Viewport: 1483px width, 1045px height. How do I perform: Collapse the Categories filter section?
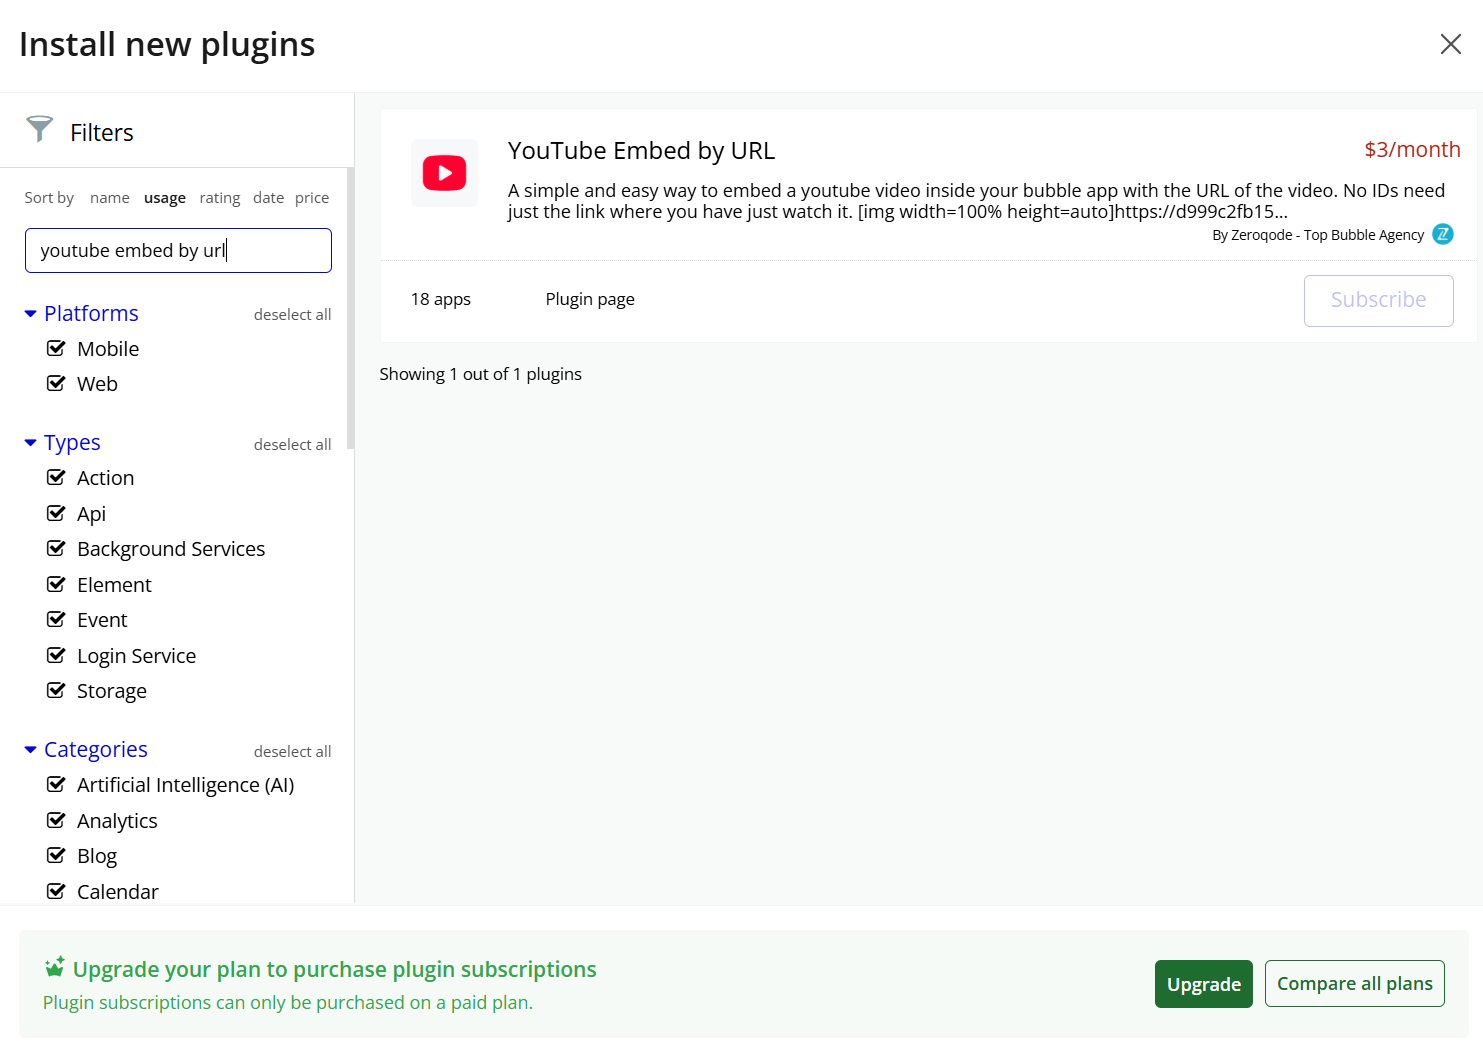point(30,750)
